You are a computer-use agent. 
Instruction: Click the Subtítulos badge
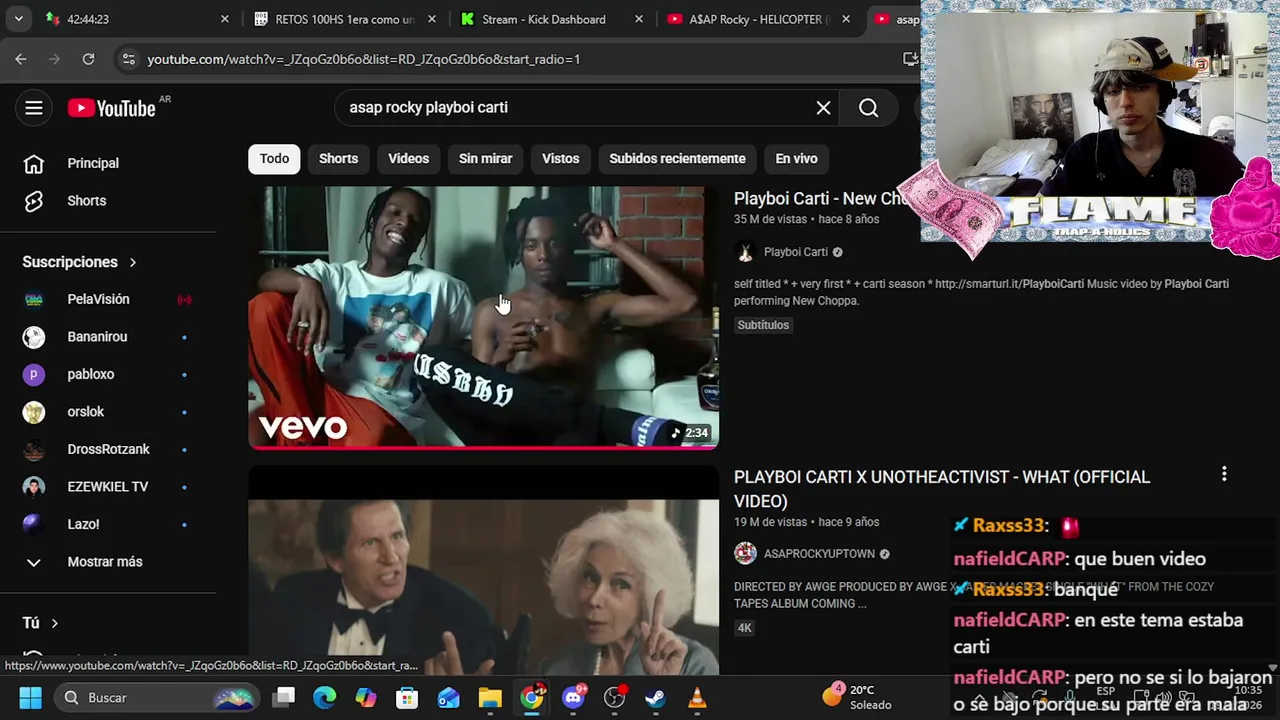point(763,325)
